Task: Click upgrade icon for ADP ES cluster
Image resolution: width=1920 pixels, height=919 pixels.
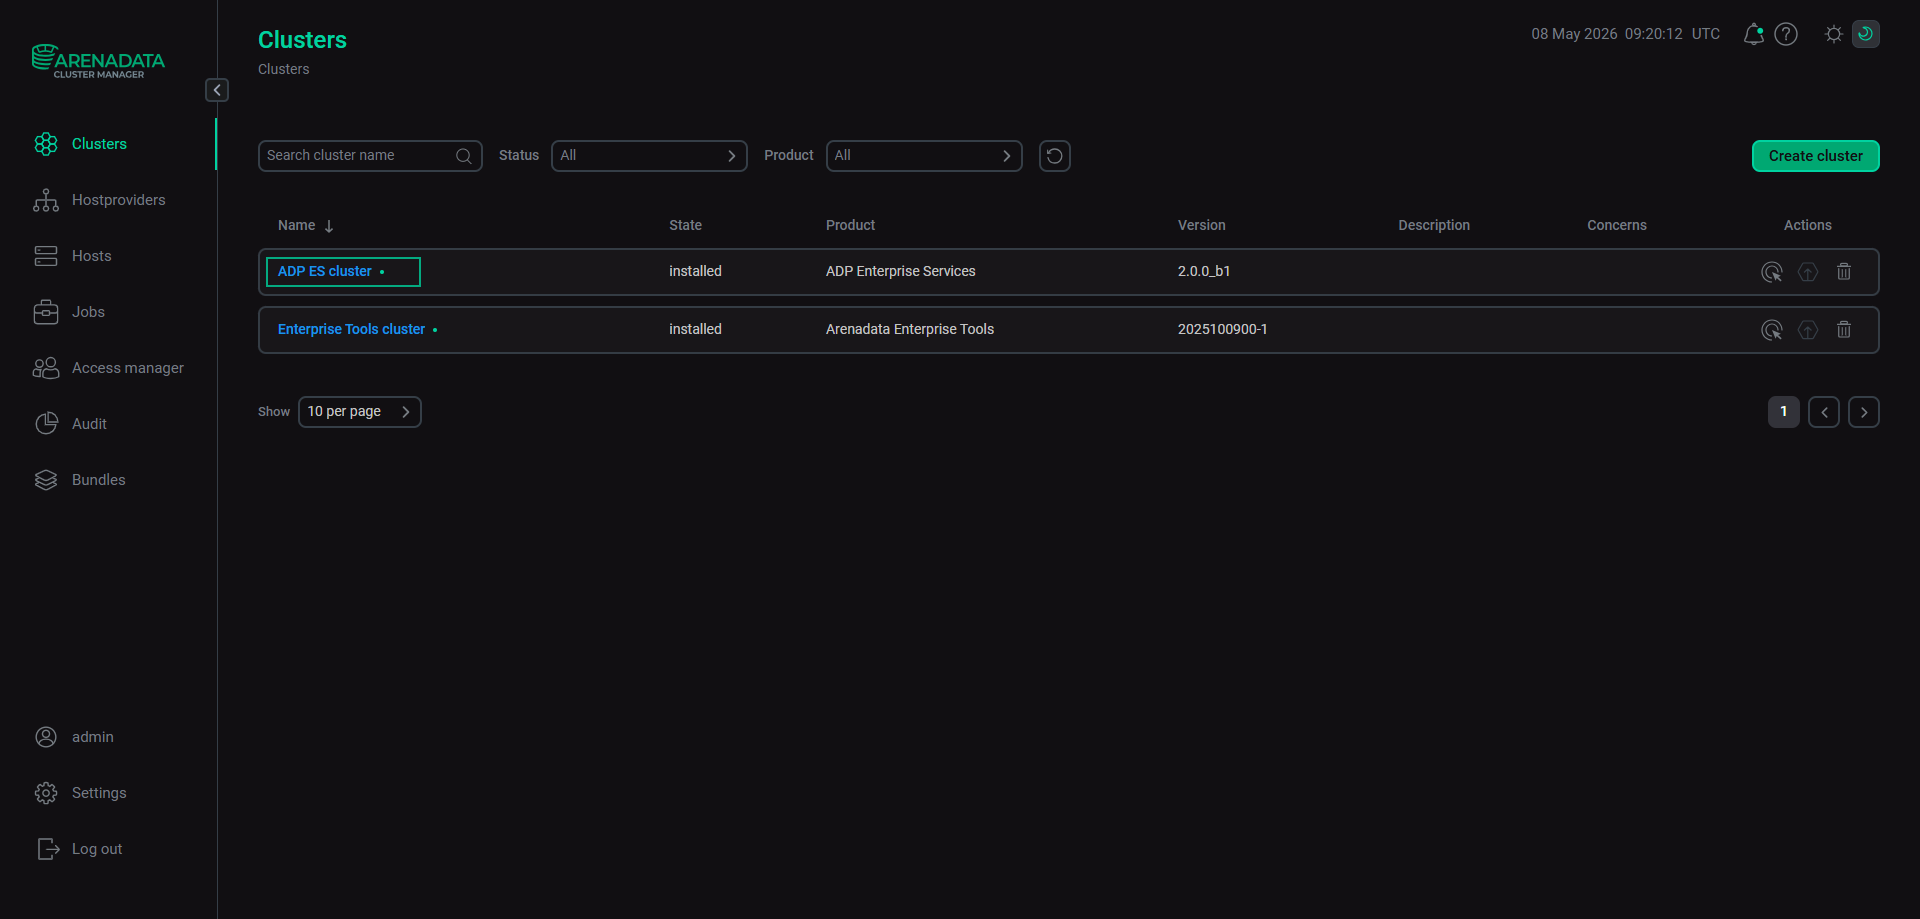Action: coord(1808,272)
